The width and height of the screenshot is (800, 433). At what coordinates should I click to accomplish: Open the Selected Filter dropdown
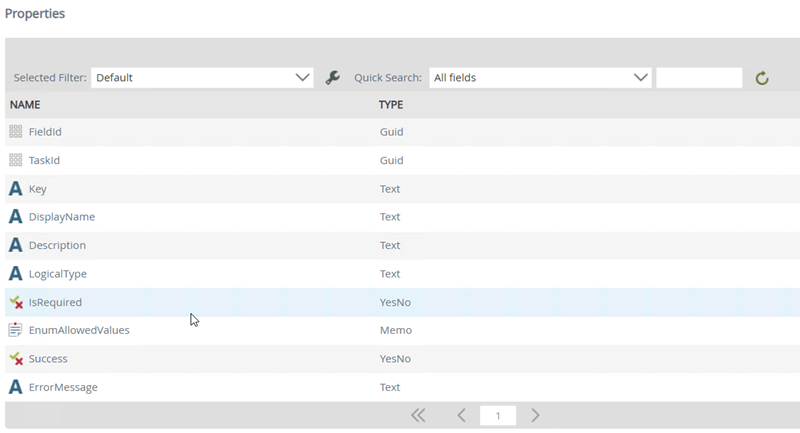(202, 78)
